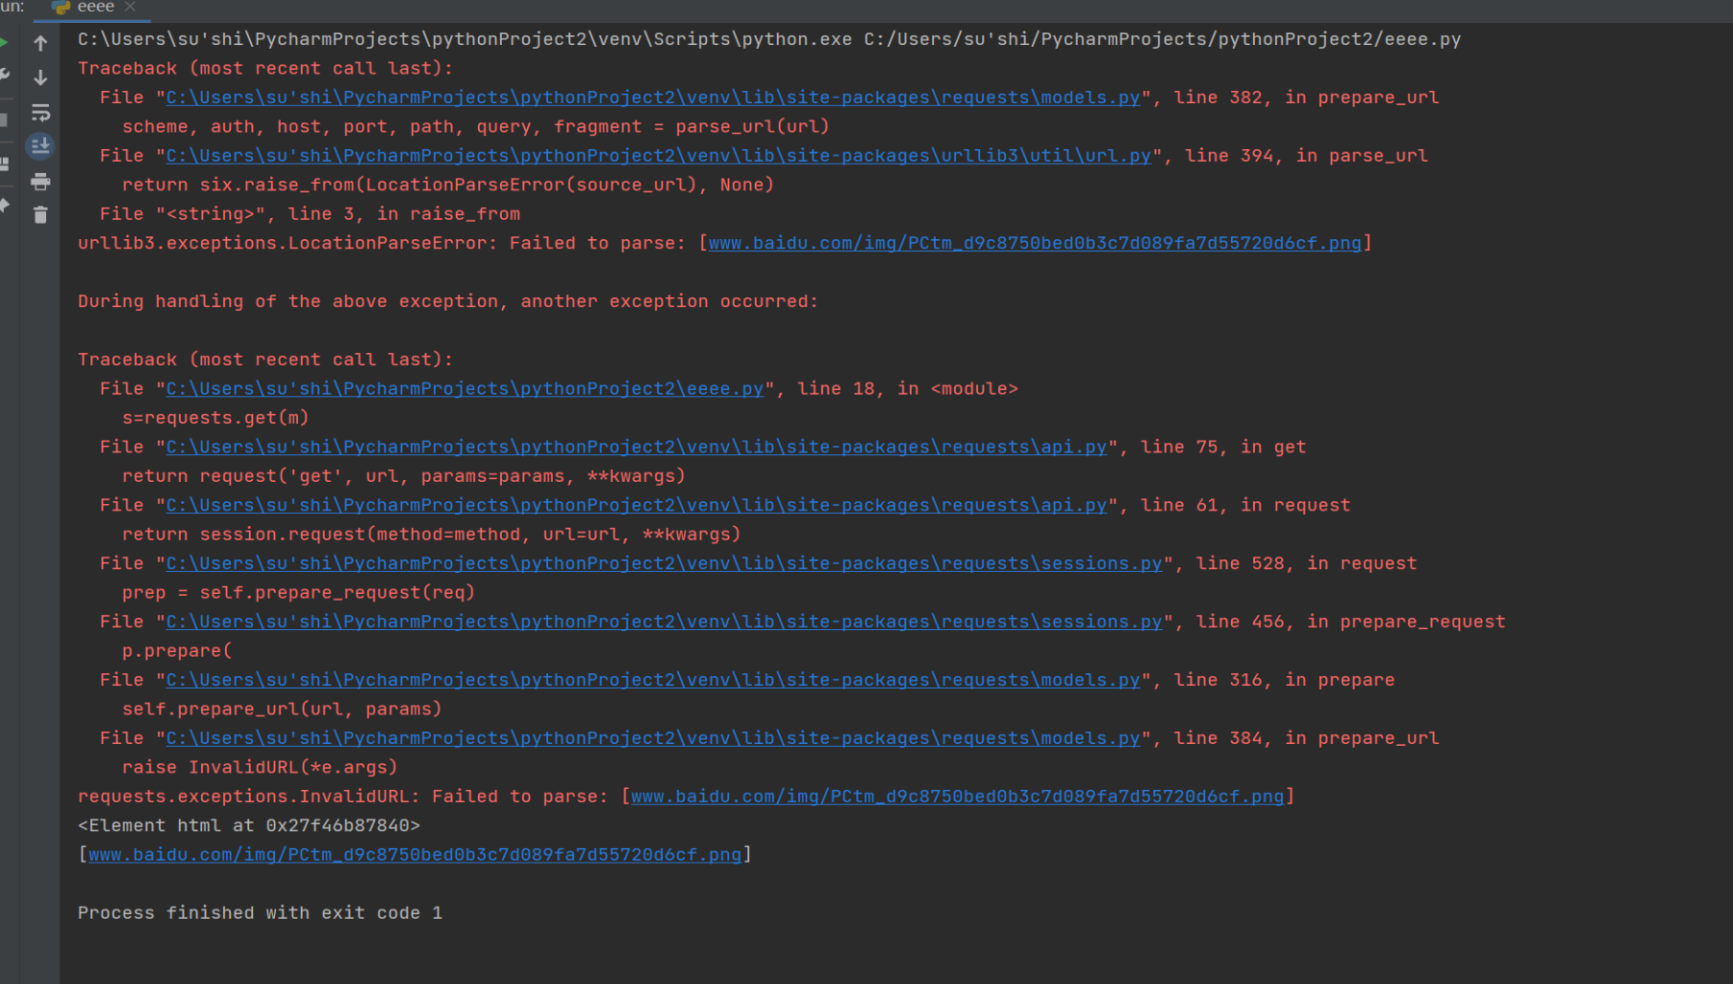Image resolution: width=1733 pixels, height=984 pixels.
Task: Open run configuration settings with the wrench icon
Action: 4,75
